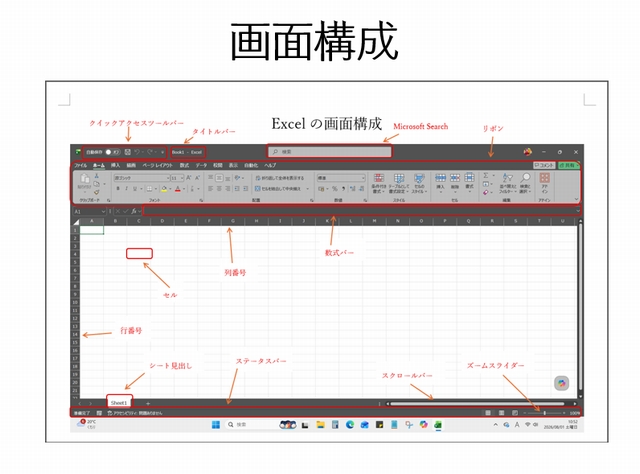Open 検索と選択 magnifier menu
This screenshot has width=640, height=474.
pyautogui.click(x=525, y=183)
